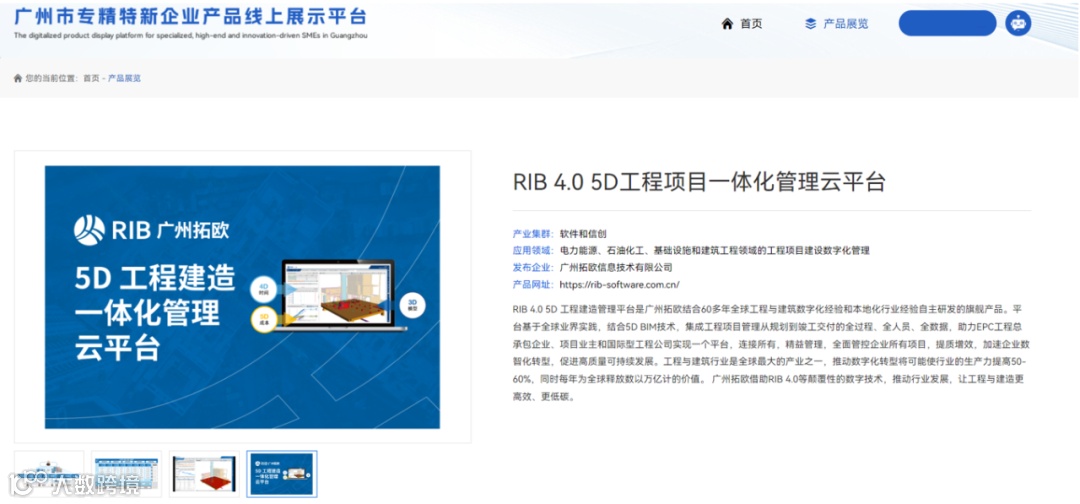1080x504 pixels.
Task: Click the platform title 广州市专精特新企业产品线上展示平台
Action: [x=191, y=16]
